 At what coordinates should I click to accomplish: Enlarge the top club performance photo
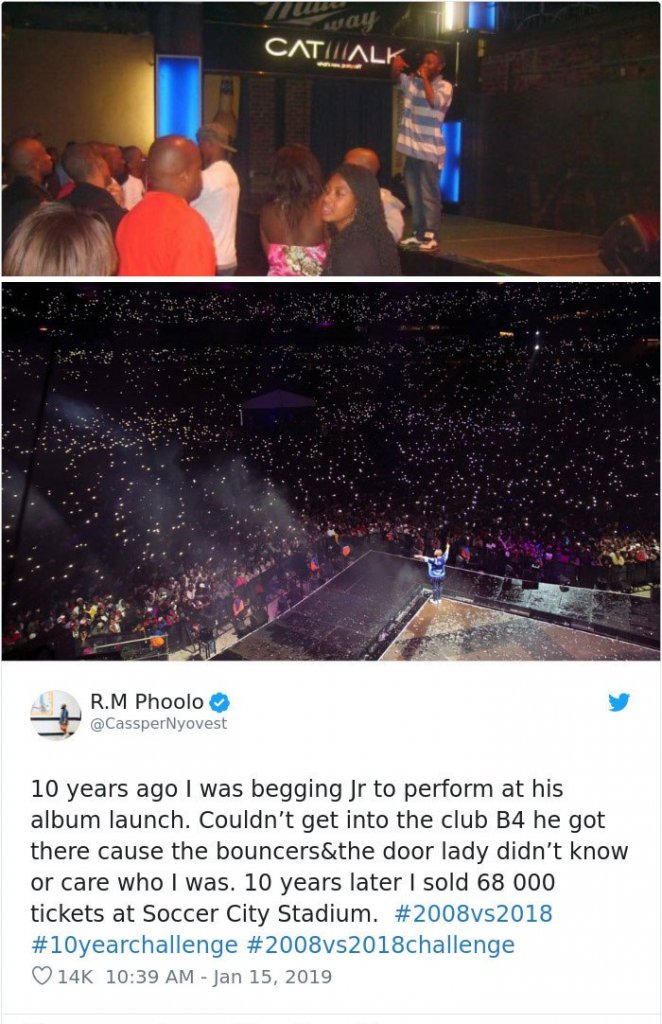click(x=331, y=138)
